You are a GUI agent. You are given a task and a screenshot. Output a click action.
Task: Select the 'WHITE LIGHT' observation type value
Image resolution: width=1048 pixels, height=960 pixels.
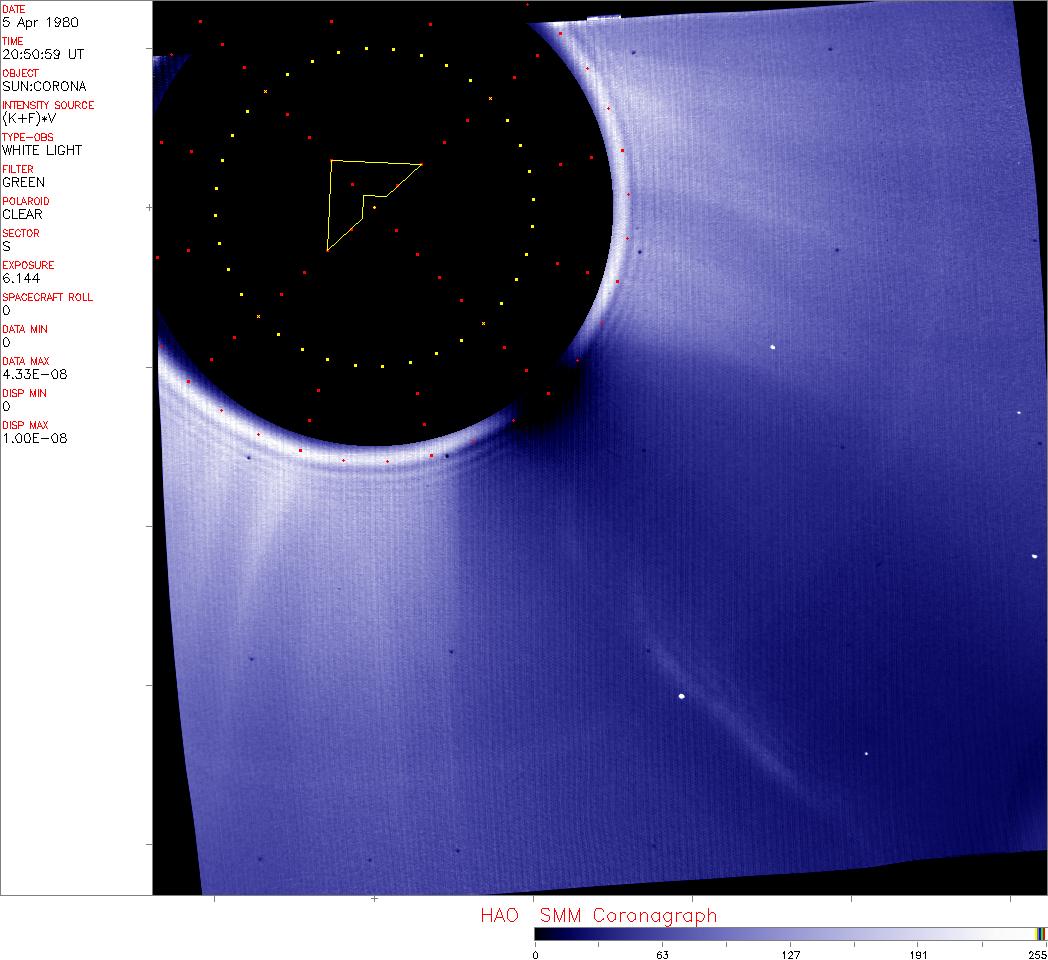pos(42,150)
